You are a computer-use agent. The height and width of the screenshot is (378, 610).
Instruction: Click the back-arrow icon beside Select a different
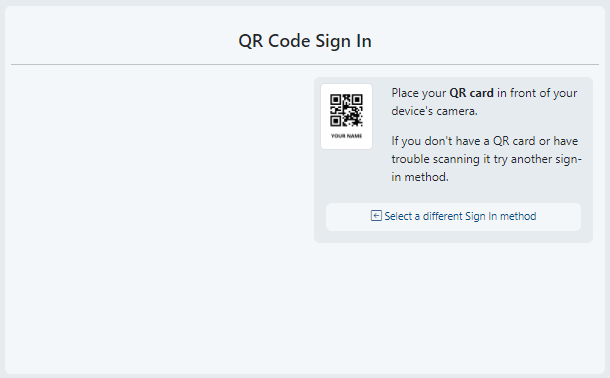coord(376,216)
